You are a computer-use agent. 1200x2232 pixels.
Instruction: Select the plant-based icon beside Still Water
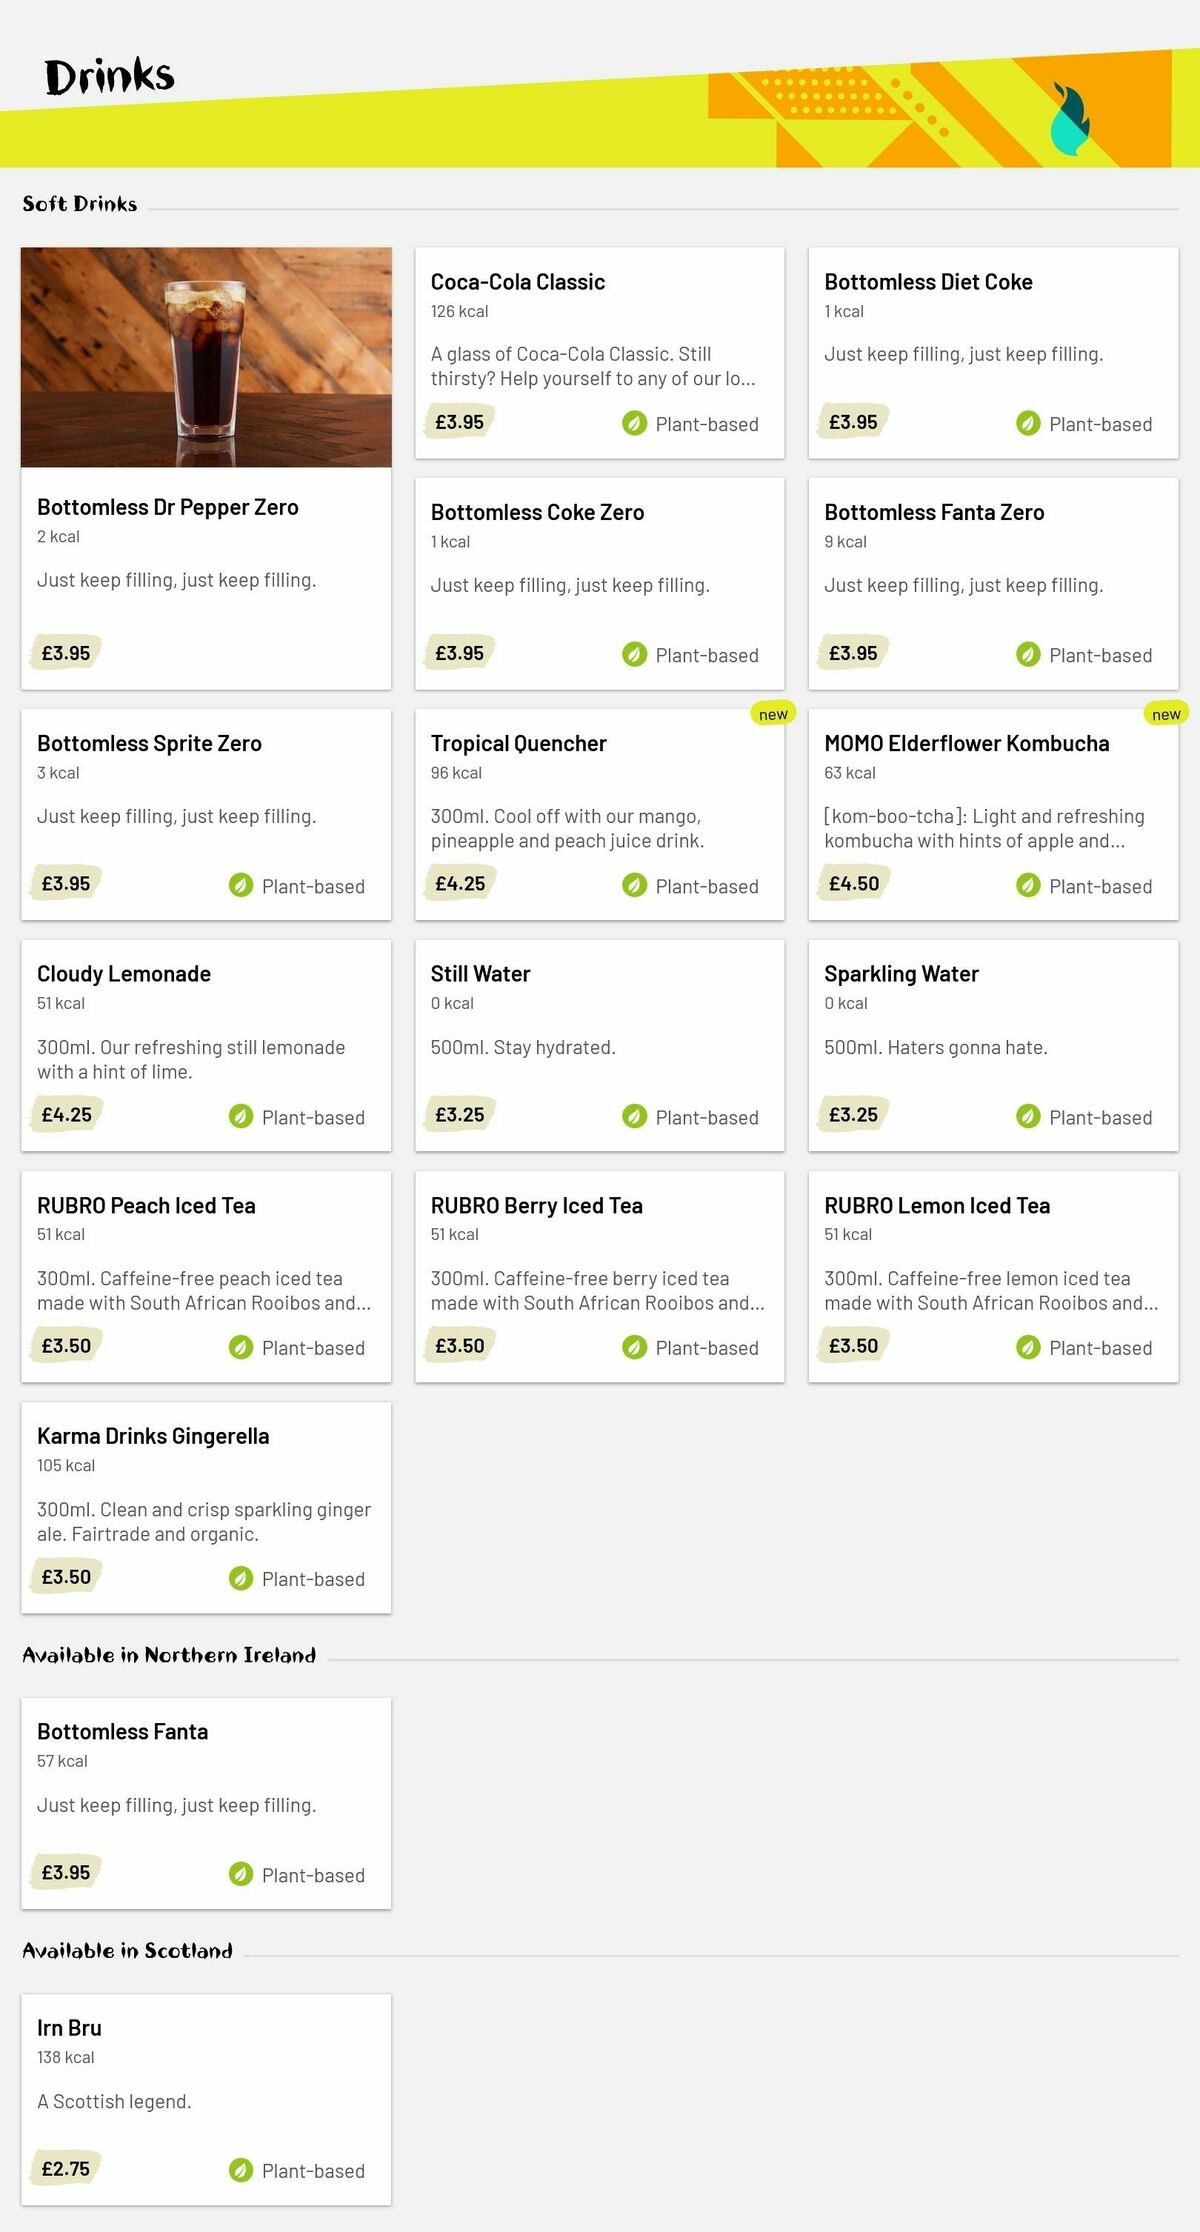(x=635, y=1117)
